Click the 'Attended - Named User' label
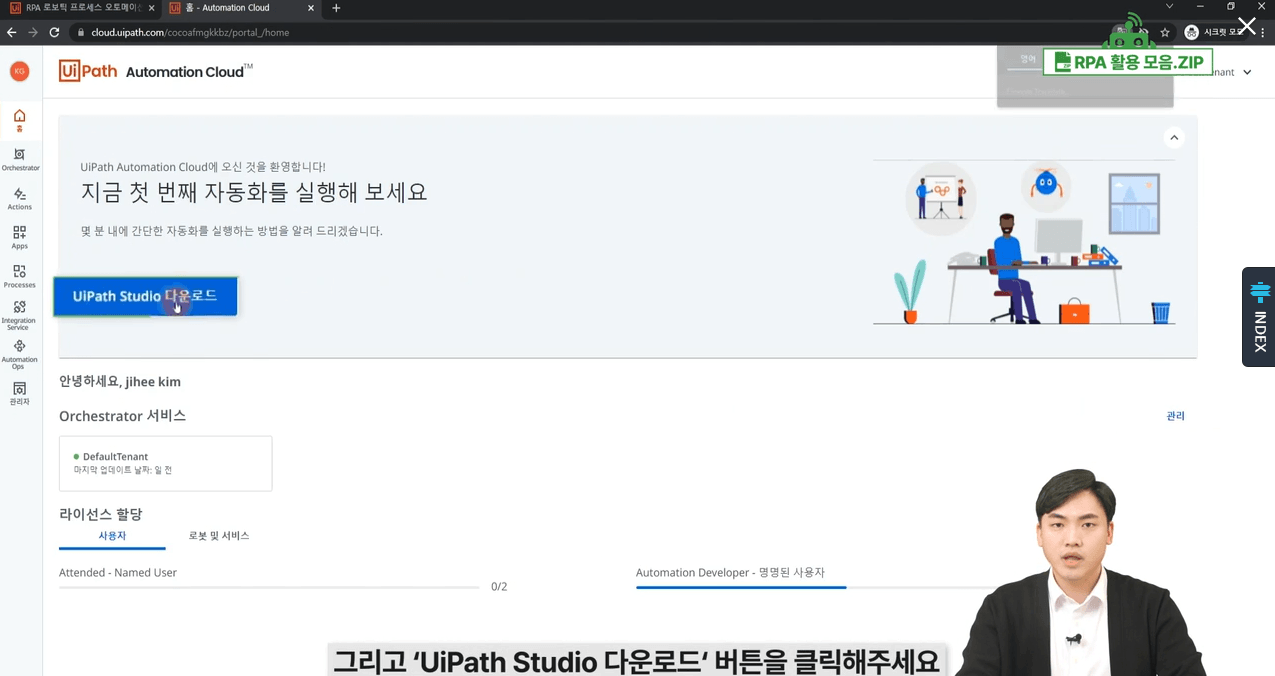1275x676 pixels. 118,573
